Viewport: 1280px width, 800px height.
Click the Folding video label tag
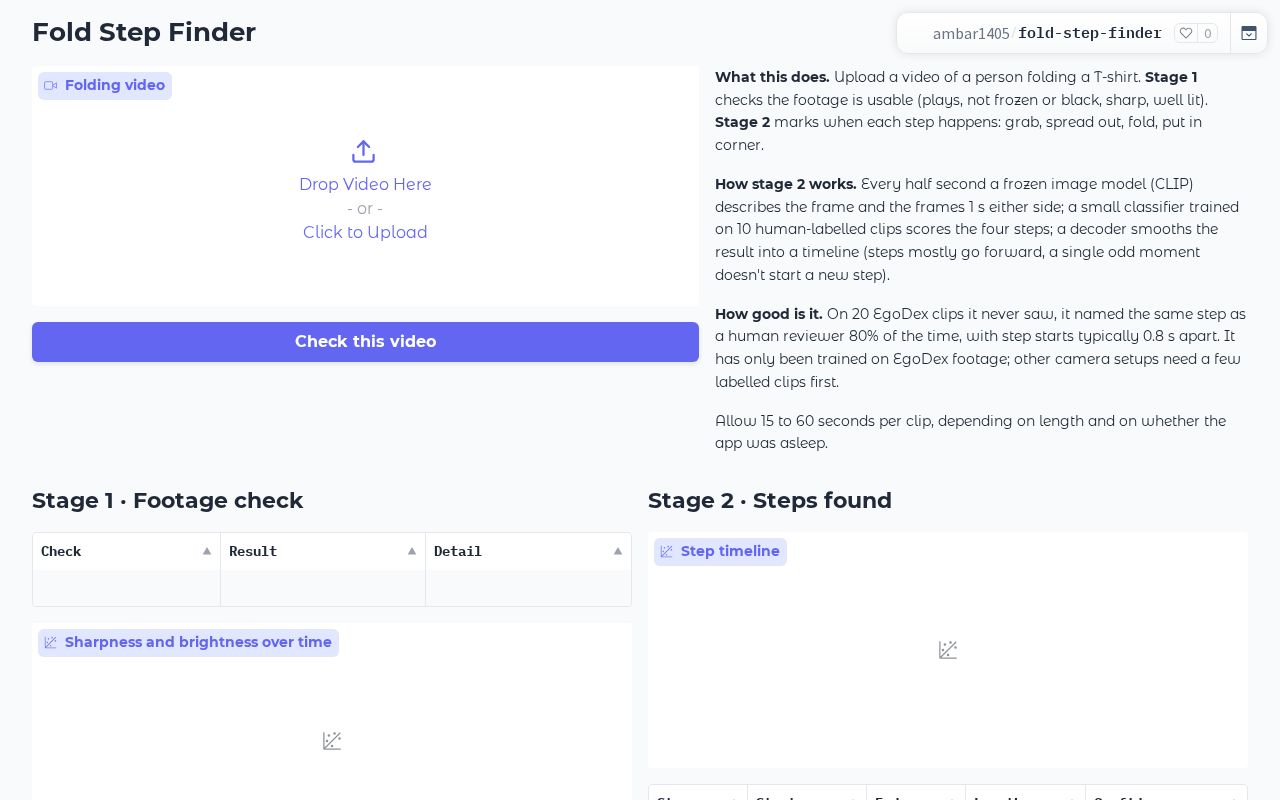point(105,86)
